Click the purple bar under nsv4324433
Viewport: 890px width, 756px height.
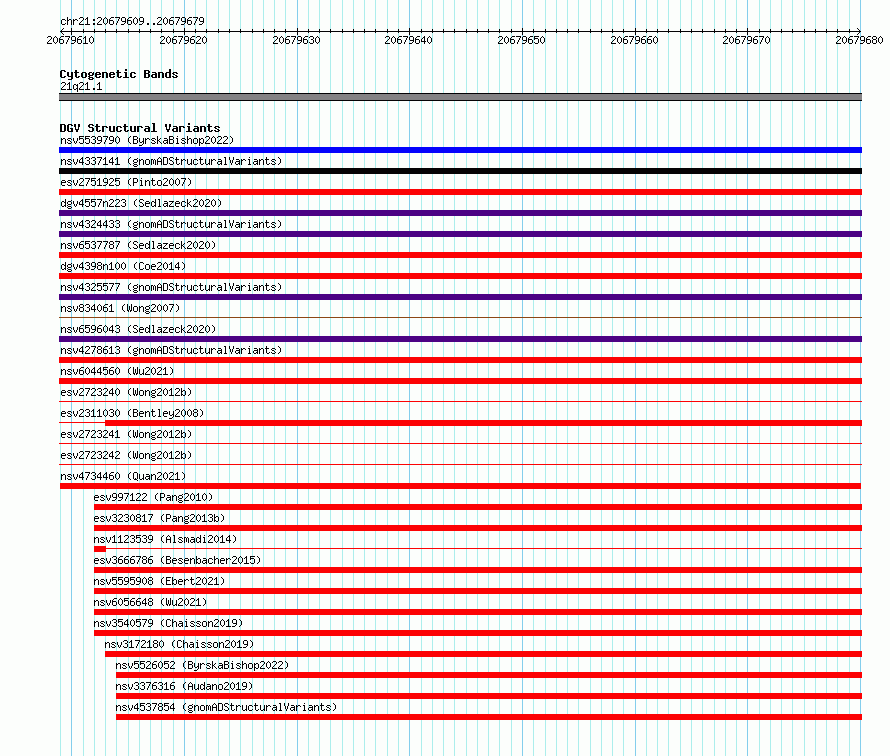460,234
